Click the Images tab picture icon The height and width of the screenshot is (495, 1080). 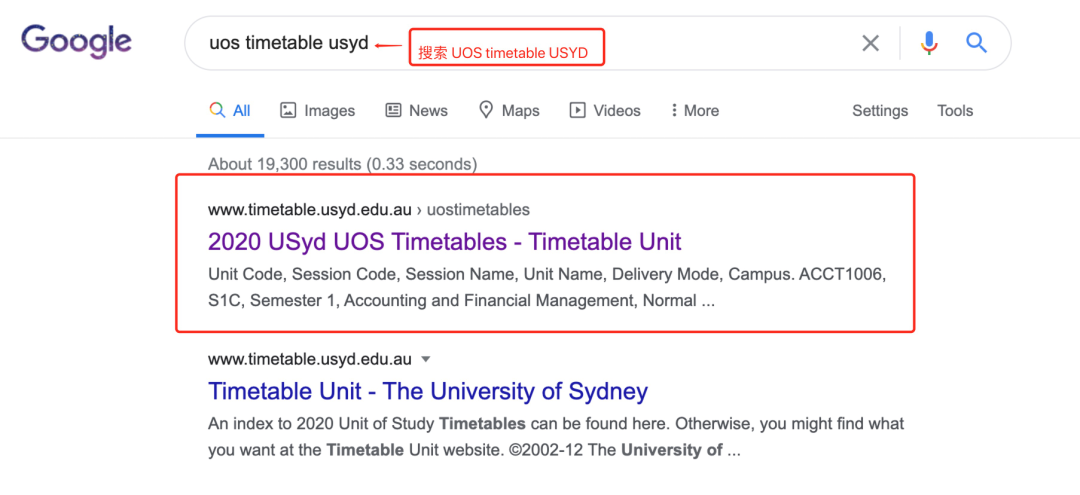(288, 110)
